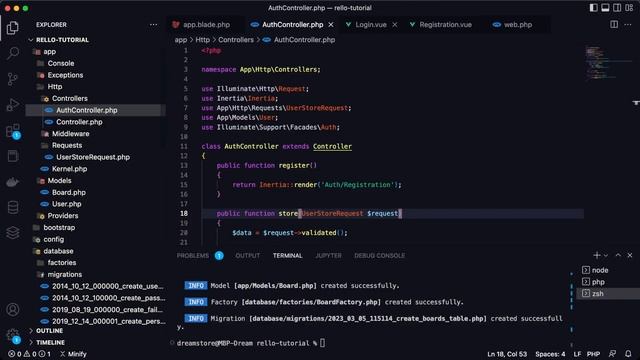
Task: Click the code minimap
Action: (x=608, y=62)
